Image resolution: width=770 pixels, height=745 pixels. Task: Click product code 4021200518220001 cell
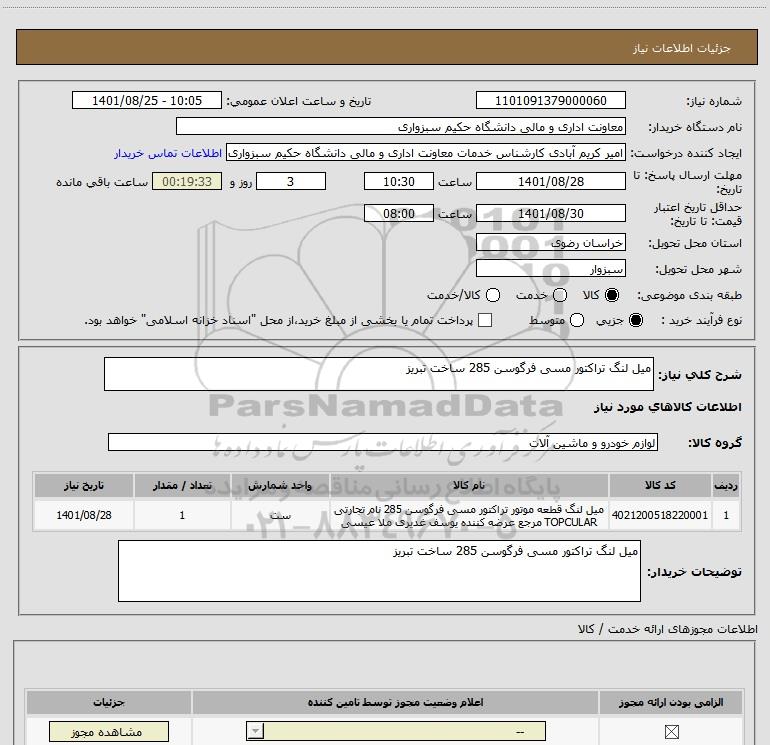coord(660,515)
